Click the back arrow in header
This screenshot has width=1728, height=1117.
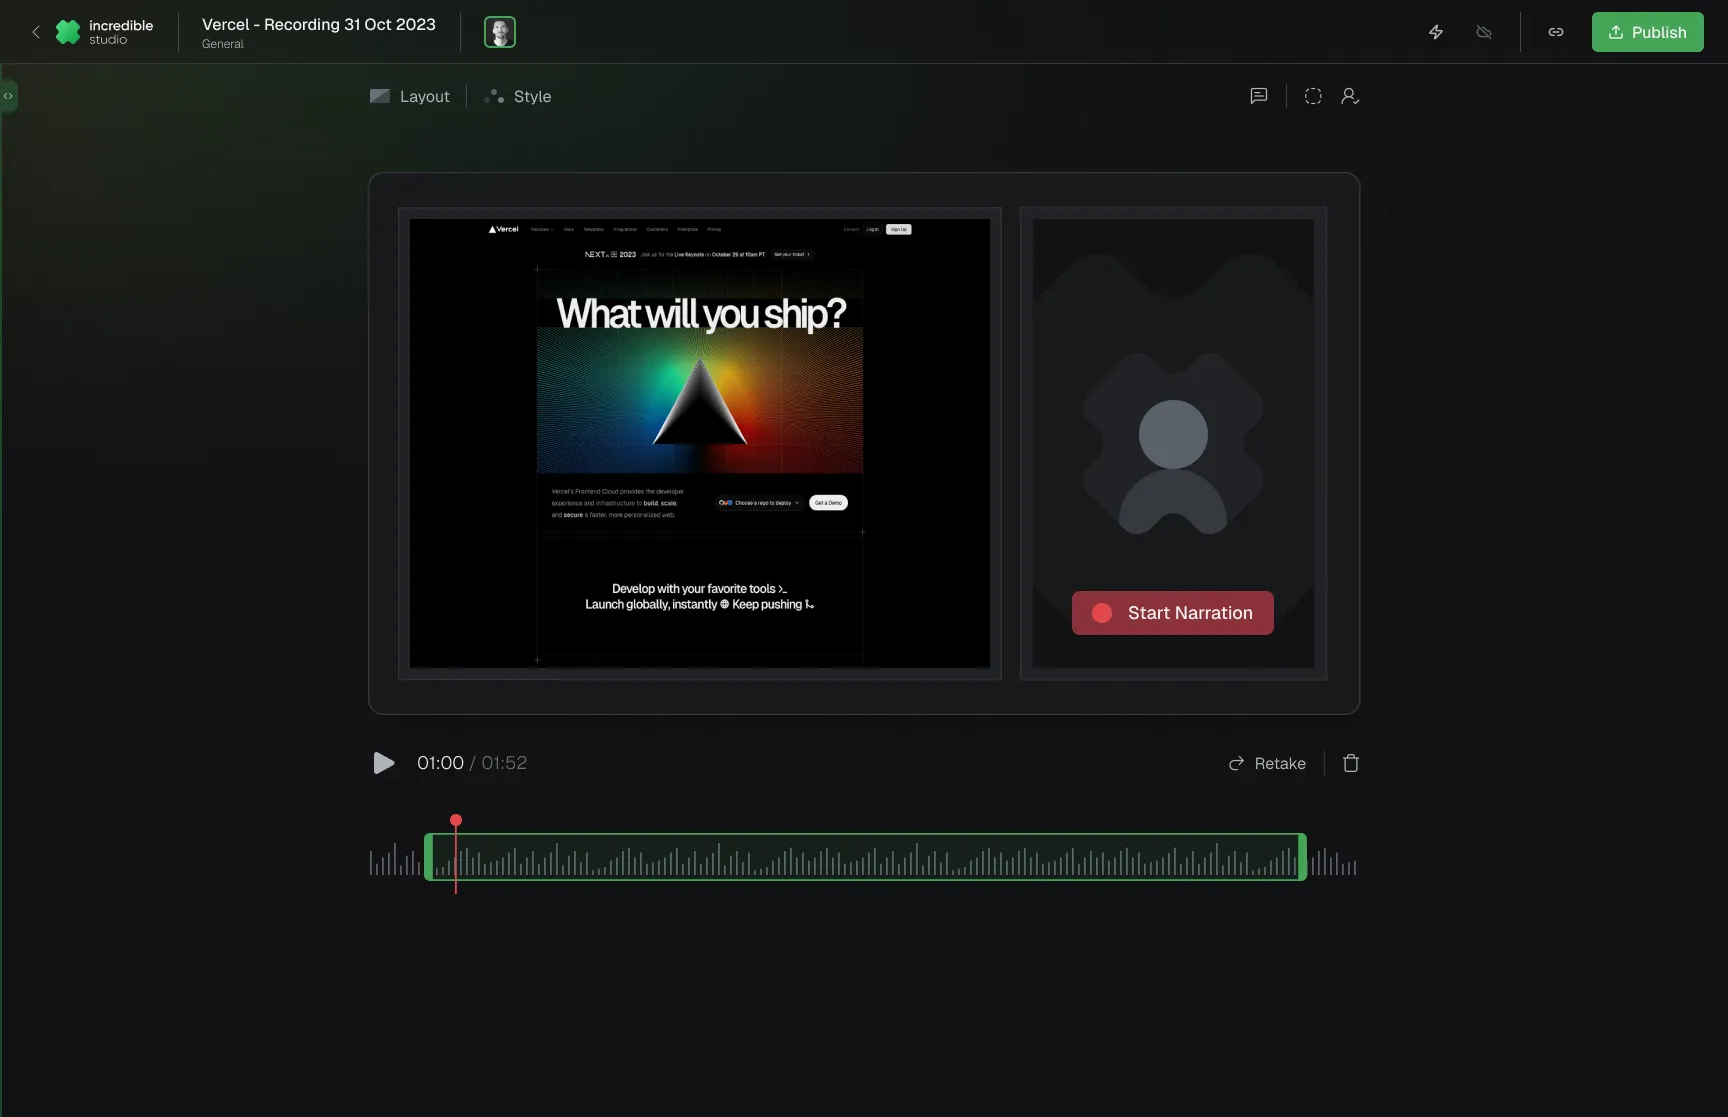(36, 32)
